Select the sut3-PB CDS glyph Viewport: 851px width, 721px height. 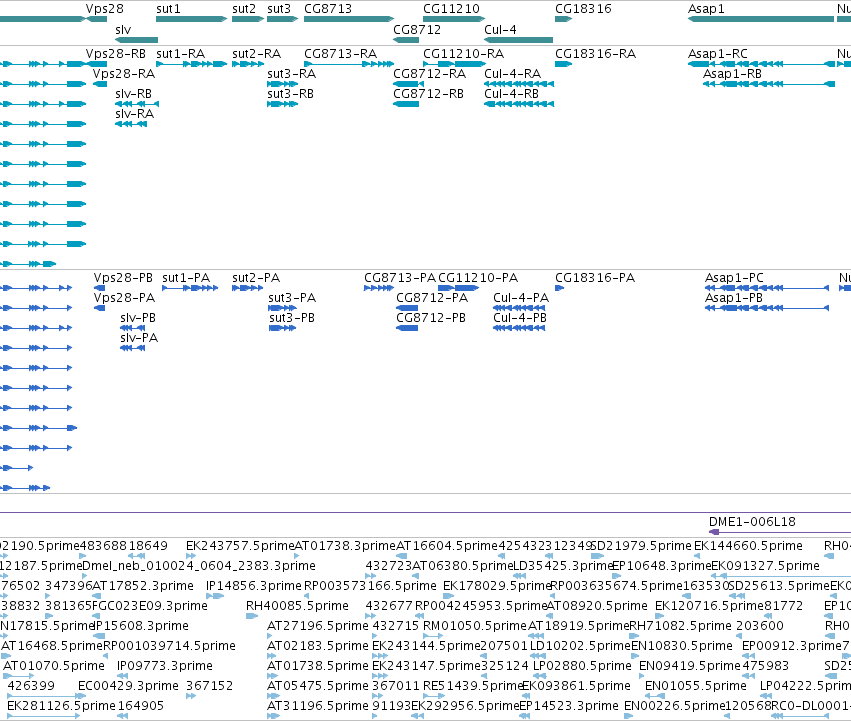coord(282,328)
